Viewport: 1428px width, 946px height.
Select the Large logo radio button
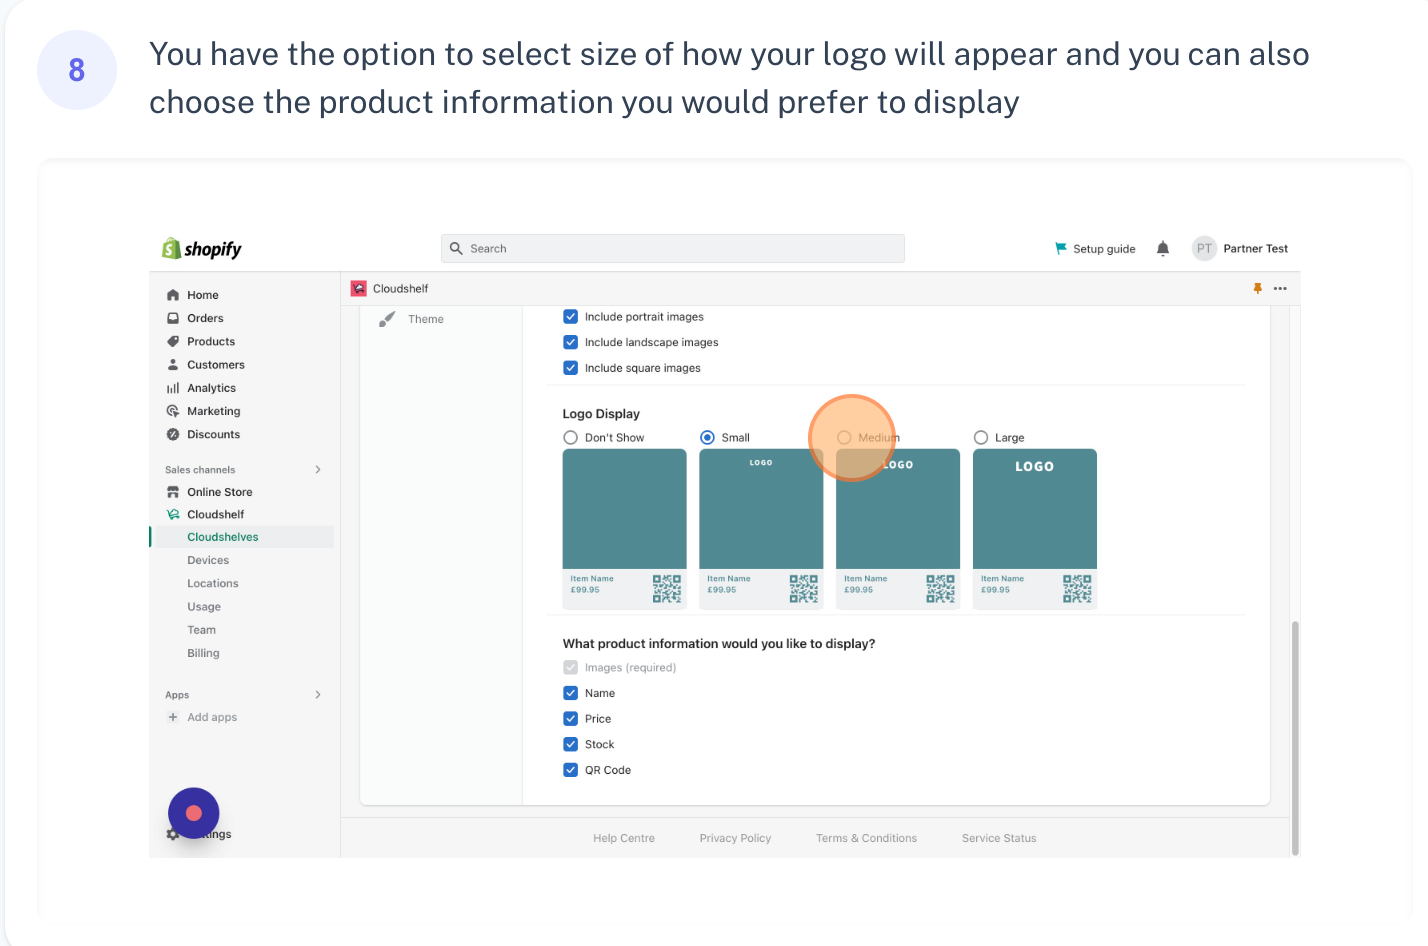(x=981, y=438)
